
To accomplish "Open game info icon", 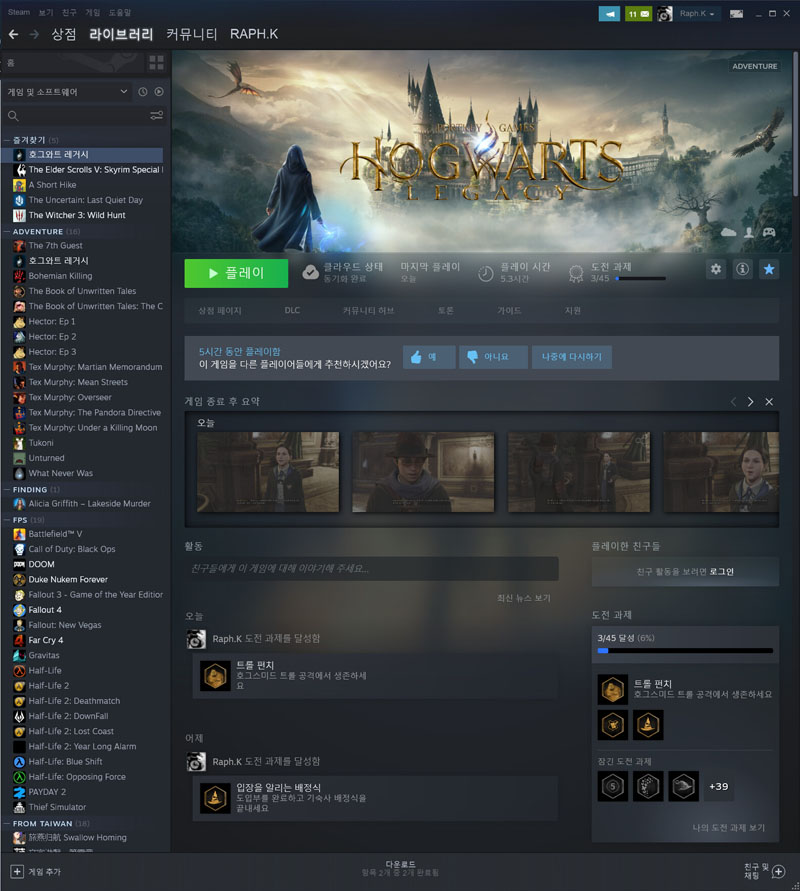I will 743,269.
